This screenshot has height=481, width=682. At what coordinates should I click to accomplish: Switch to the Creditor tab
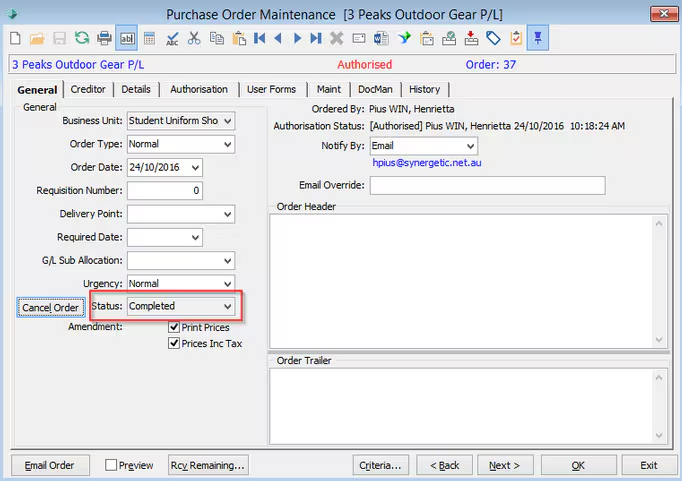click(88, 89)
